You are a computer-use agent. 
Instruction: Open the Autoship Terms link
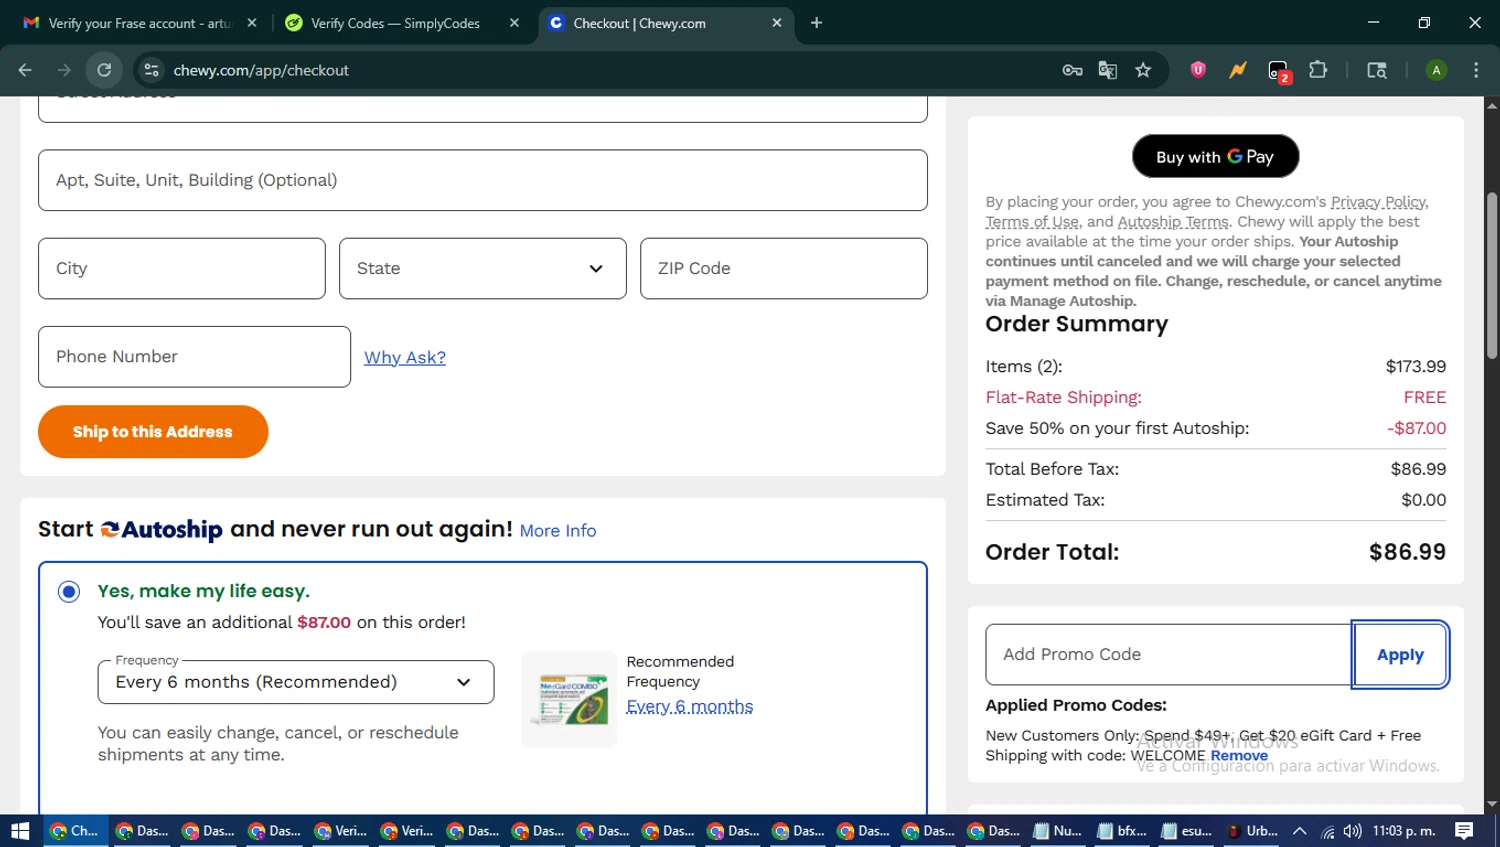click(1173, 222)
